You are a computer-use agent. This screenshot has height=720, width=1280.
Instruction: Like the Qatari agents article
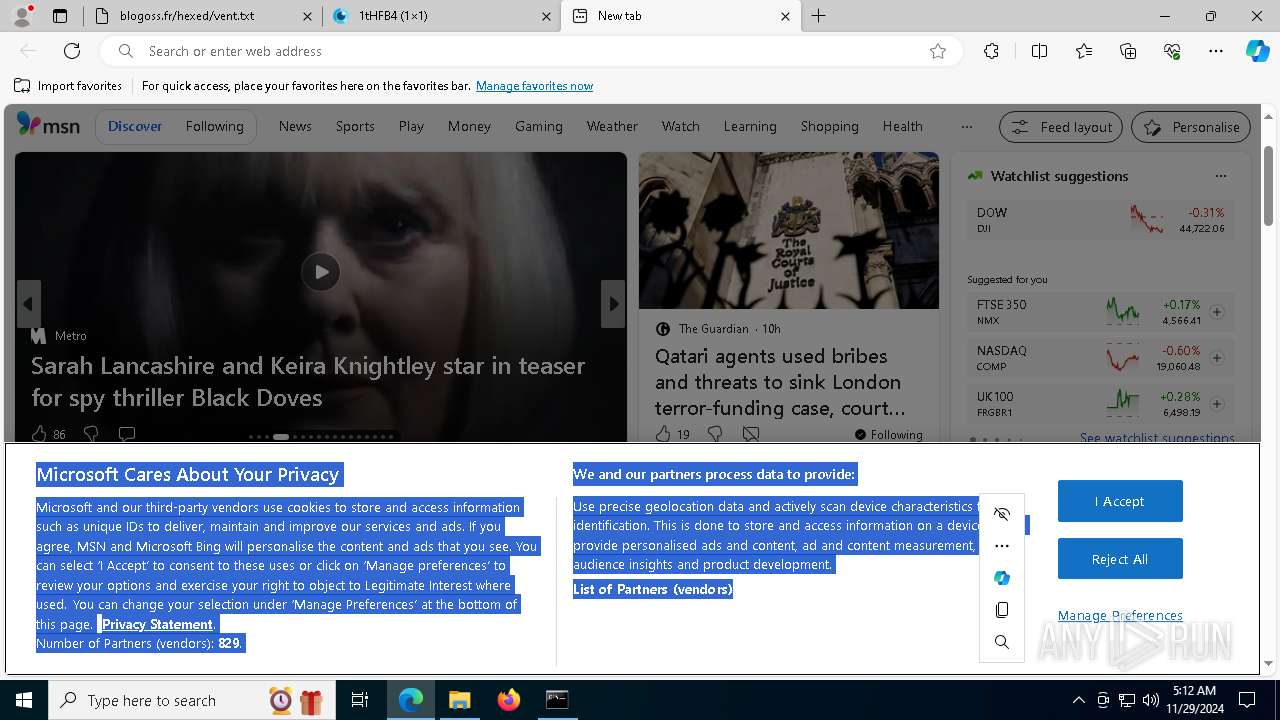coord(663,434)
